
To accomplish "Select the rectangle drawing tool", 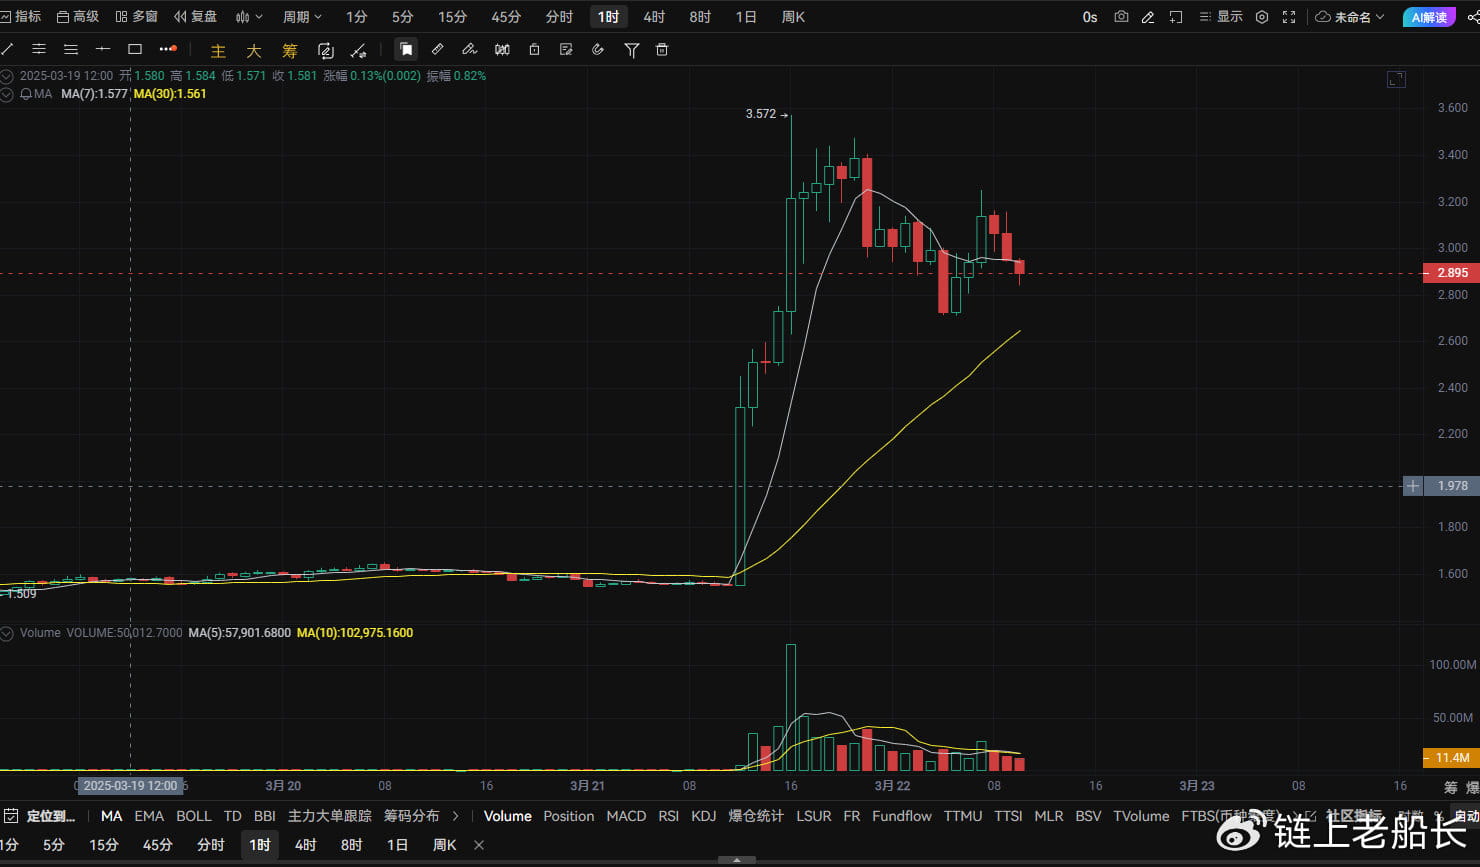I will pos(135,49).
